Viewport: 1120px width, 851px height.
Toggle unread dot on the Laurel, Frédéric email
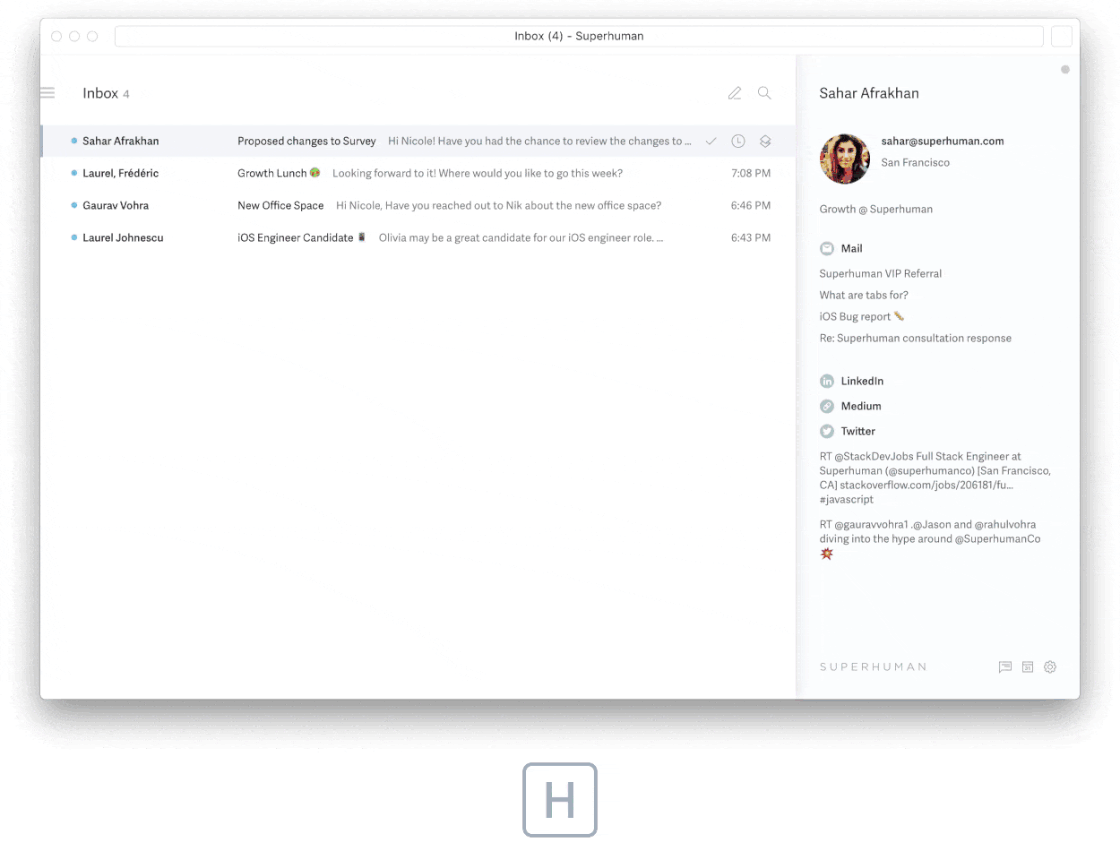pos(74,174)
